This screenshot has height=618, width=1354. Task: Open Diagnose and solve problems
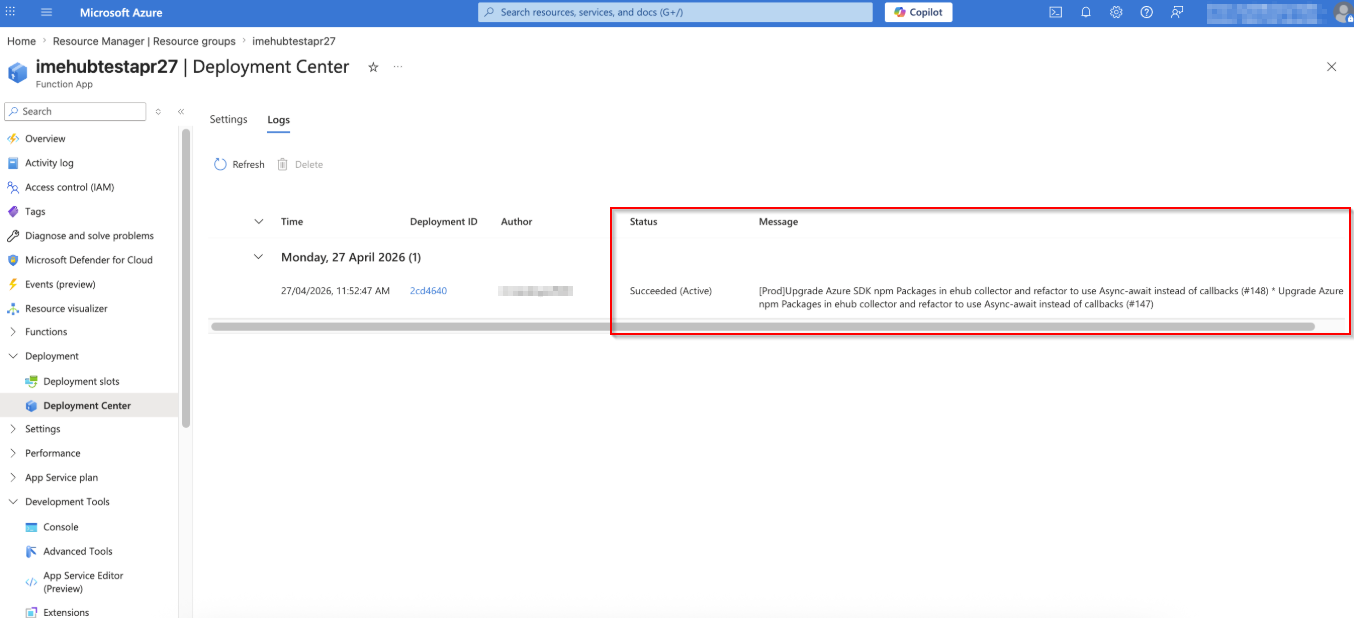click(x=89, y=236)
